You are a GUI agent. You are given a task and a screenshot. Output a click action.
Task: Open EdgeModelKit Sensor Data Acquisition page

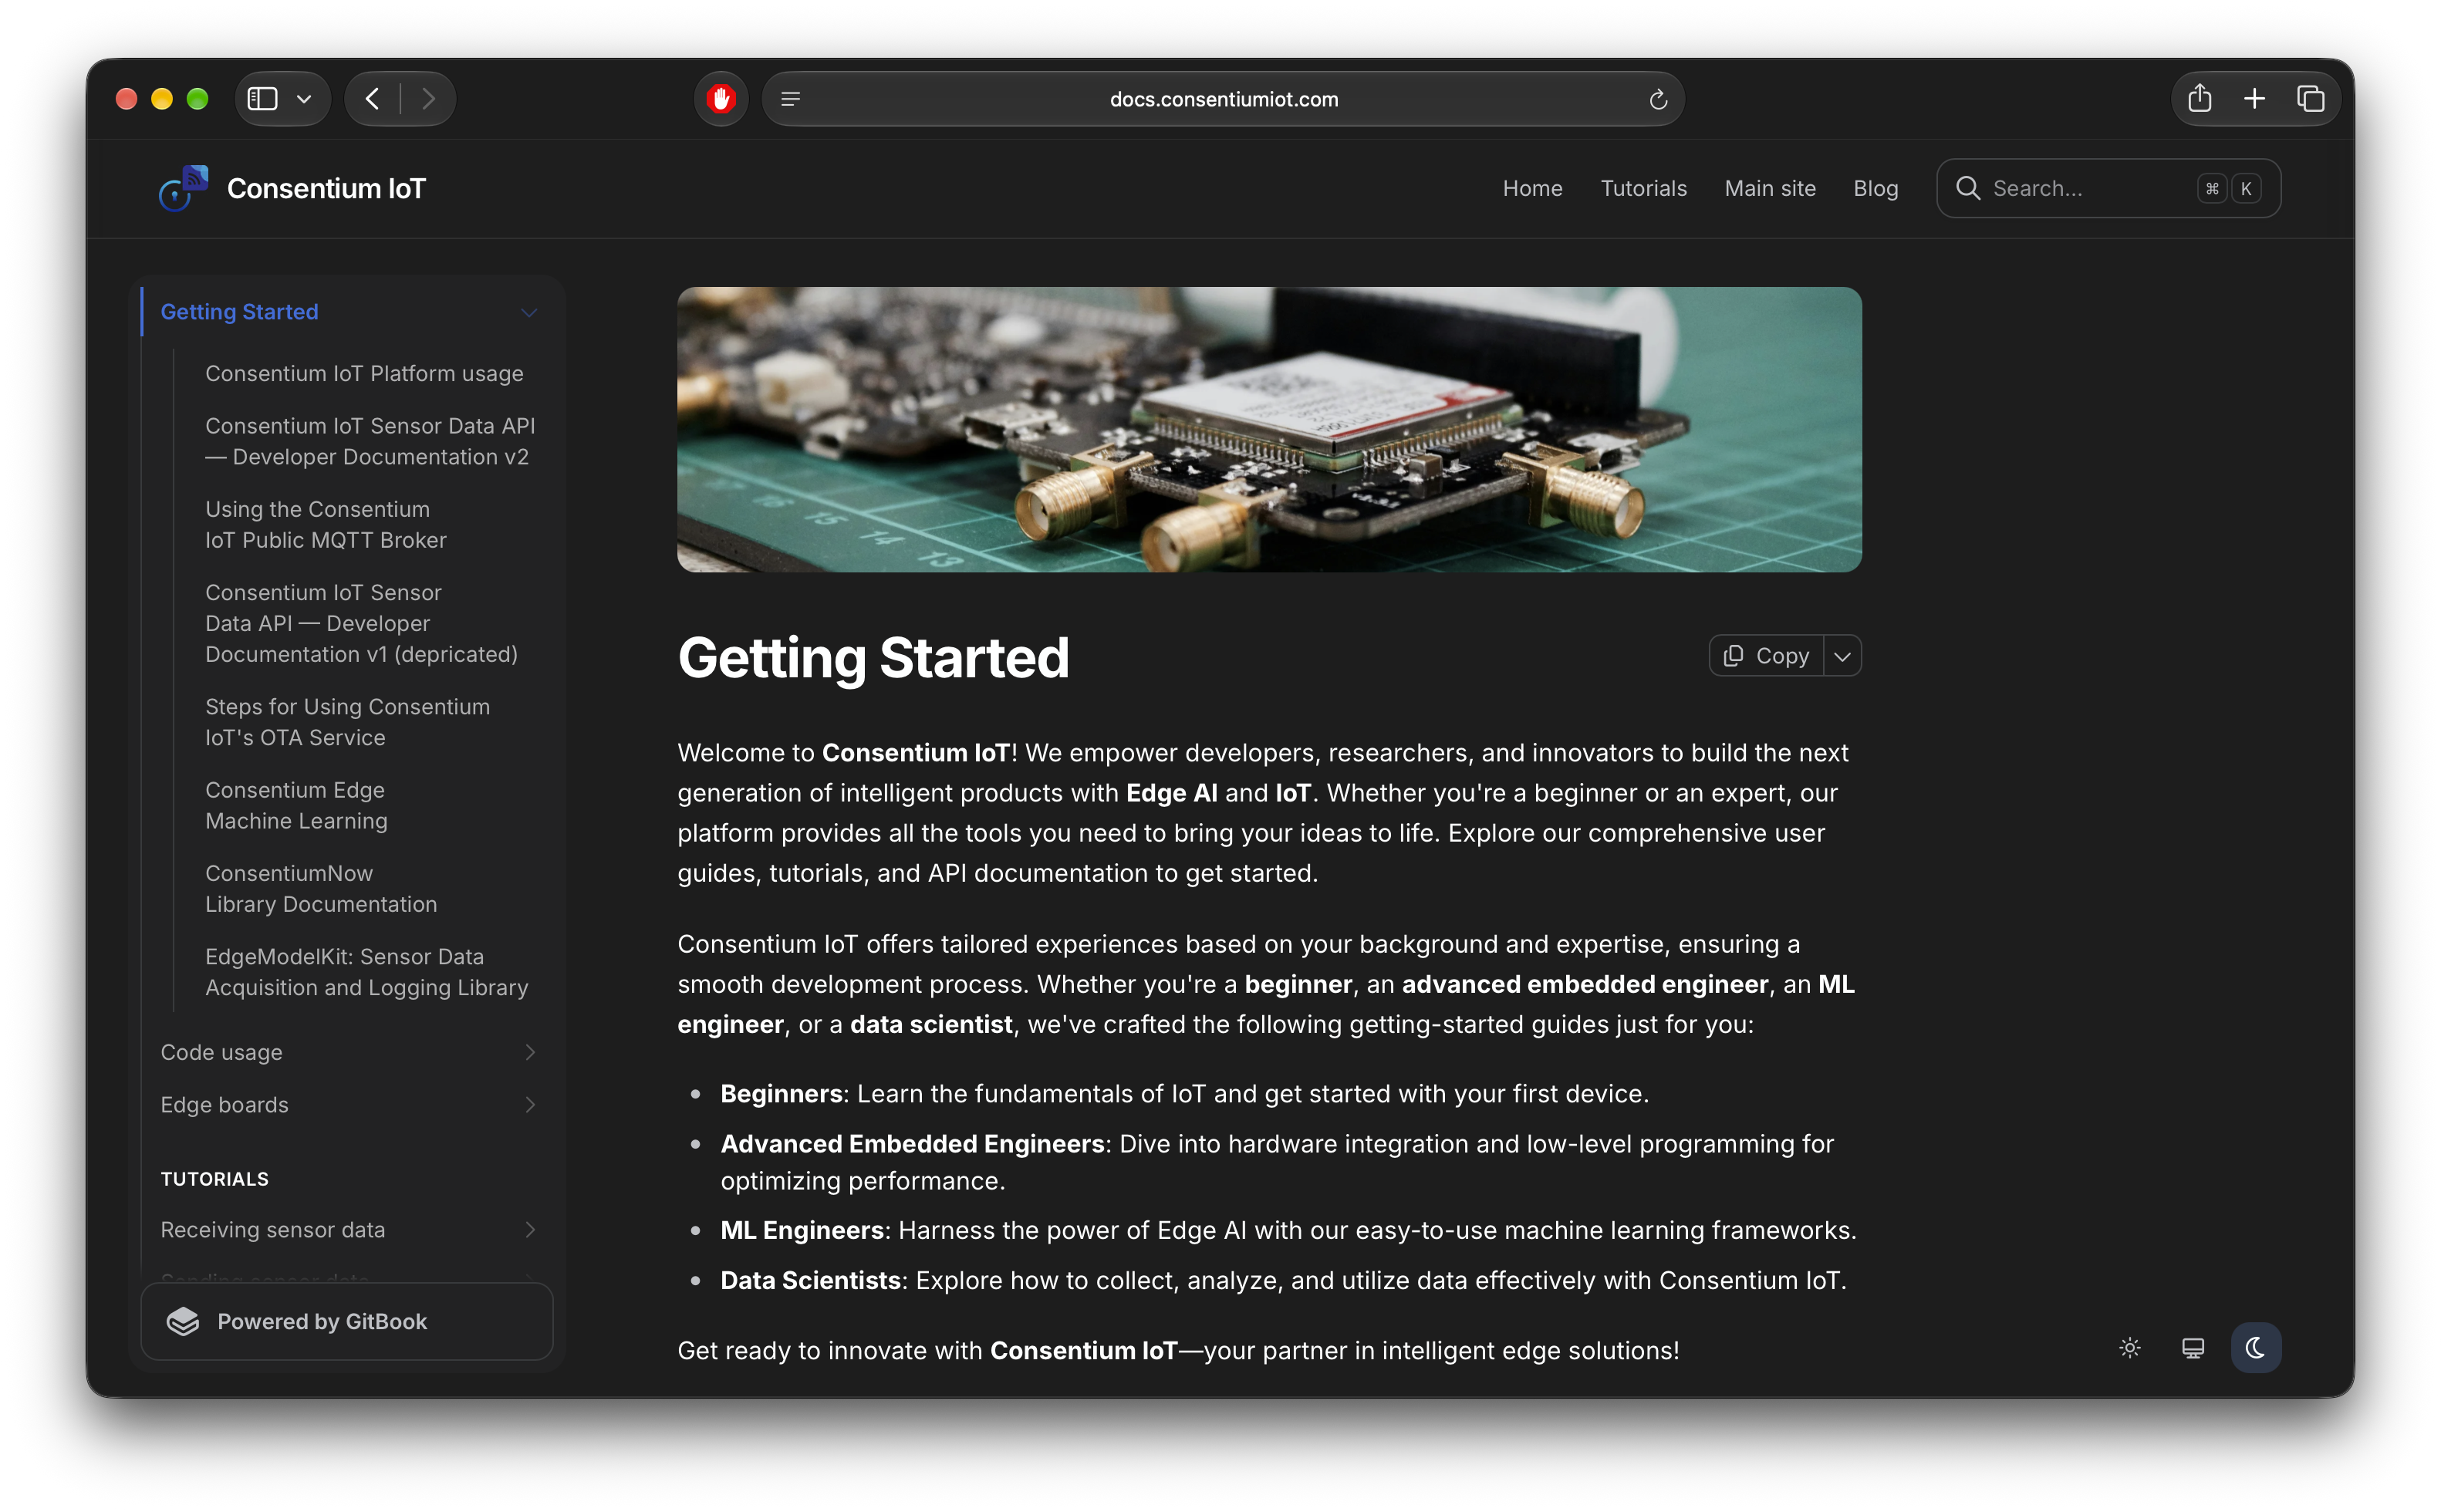pyautogui.click(x=366, y=972)
